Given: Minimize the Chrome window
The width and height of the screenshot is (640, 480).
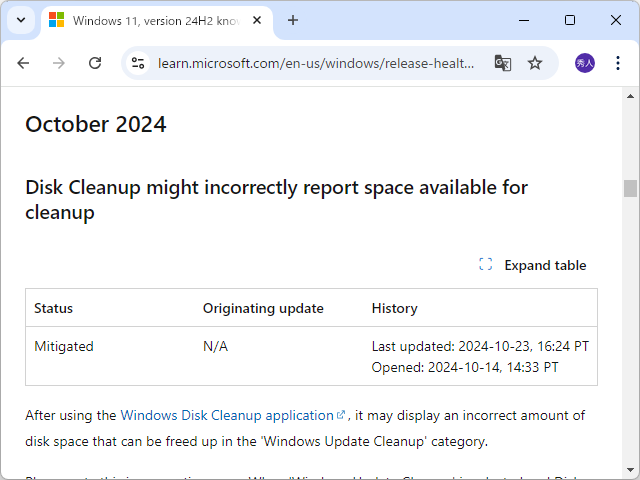Looking at the screenshot, I should (x=524, y=20).
